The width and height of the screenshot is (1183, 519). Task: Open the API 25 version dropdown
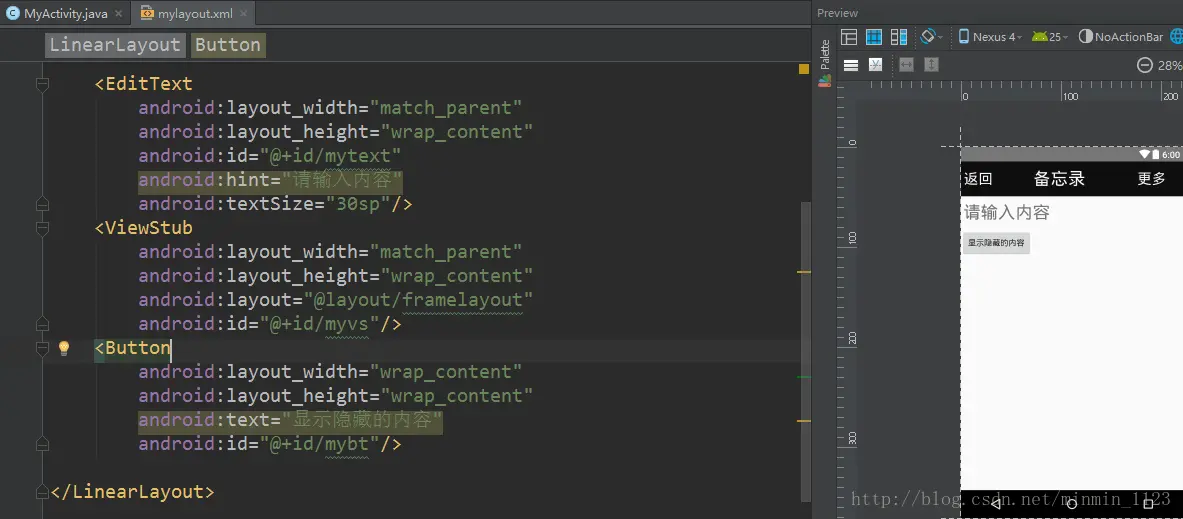pyautogui.click(x=1050, y=36)
